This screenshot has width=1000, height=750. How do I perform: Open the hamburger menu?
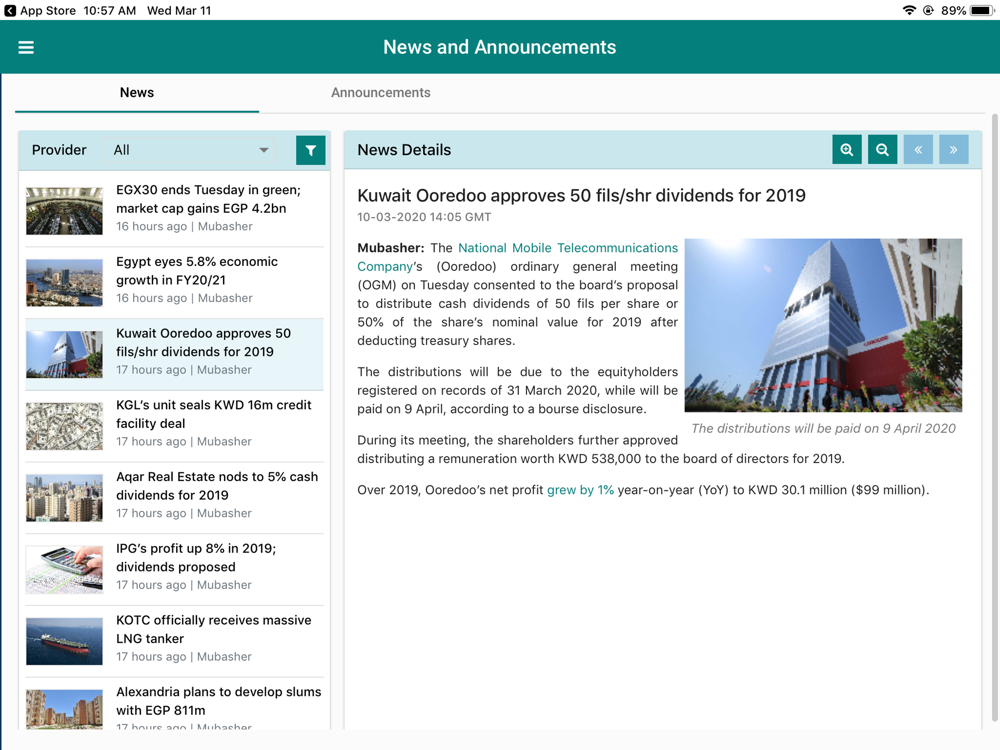[x=26, y=47]
